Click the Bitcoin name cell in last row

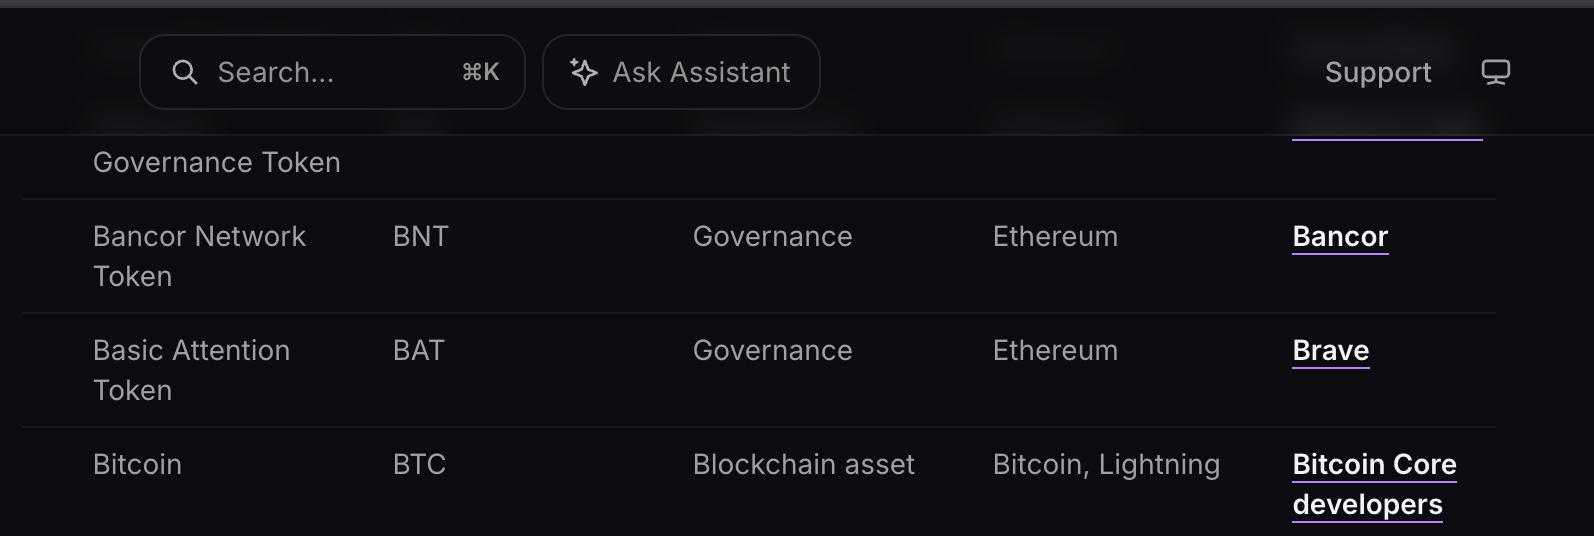(x=137, y=464)
